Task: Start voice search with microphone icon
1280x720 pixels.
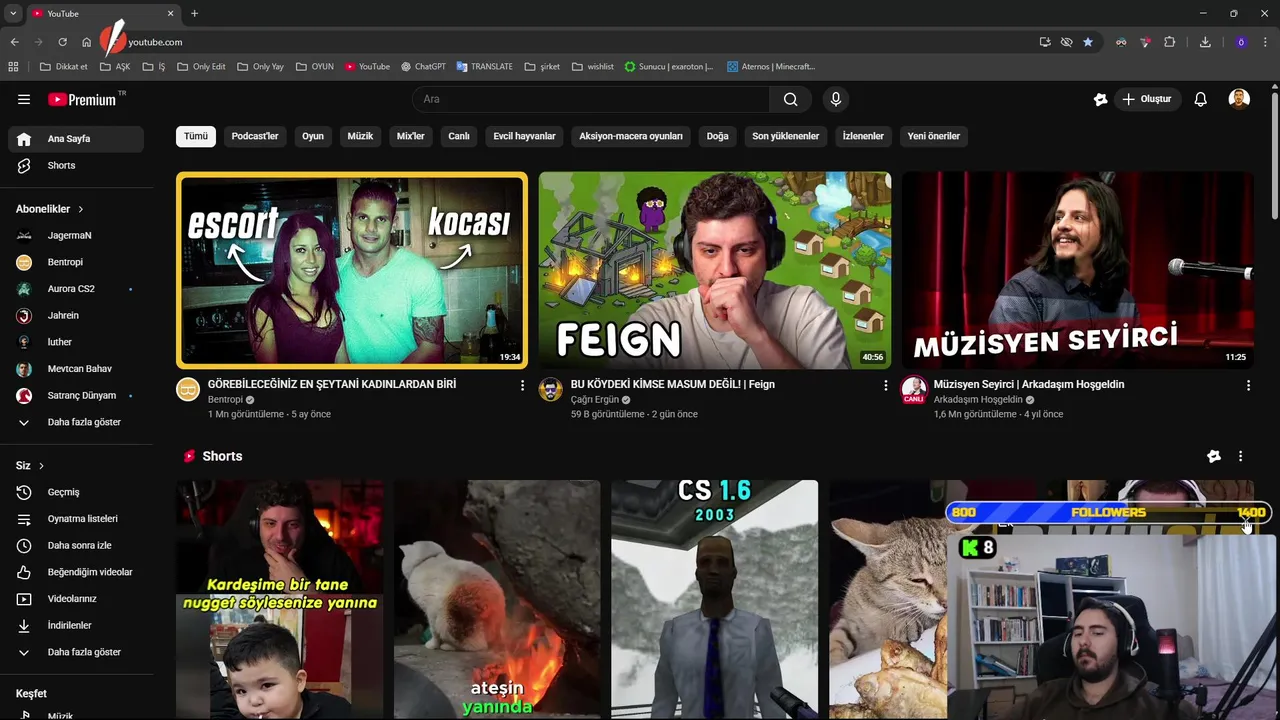Action: 836,99
